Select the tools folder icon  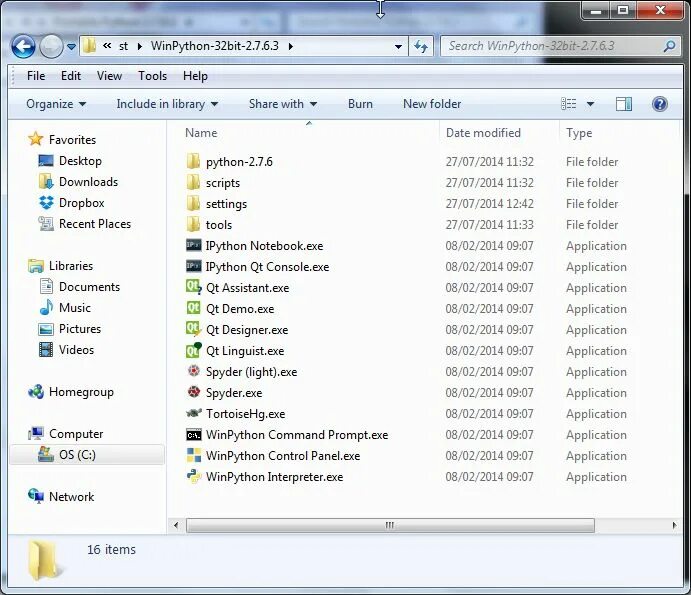(193, 224)
